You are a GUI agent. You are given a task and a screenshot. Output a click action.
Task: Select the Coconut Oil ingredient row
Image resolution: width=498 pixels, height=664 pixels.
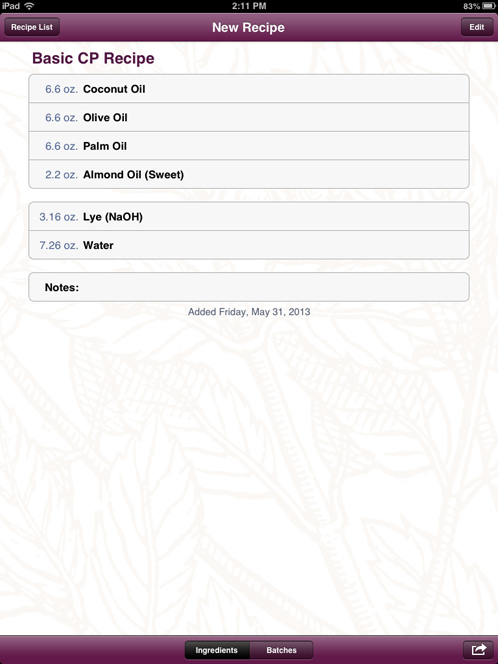249,89
